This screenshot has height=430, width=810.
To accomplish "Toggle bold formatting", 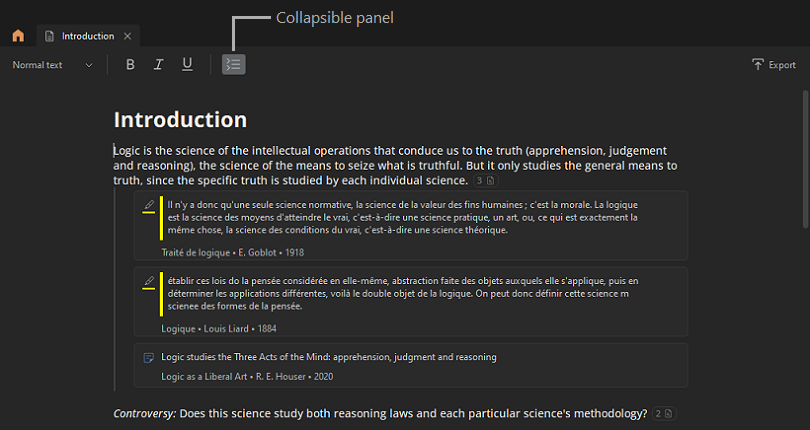I will (x=130, y=65).
